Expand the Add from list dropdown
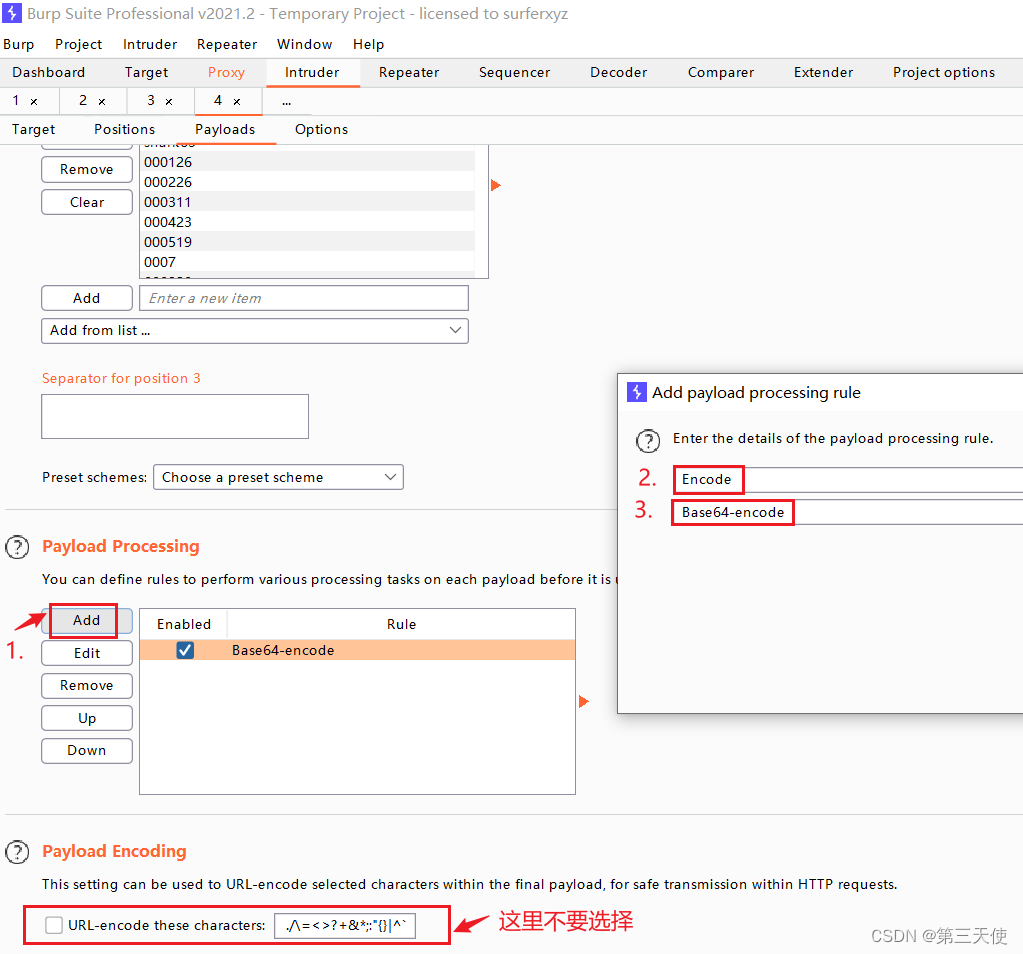Image resolution: width=1023 pixels, height=954 pixels. (254, 331)
